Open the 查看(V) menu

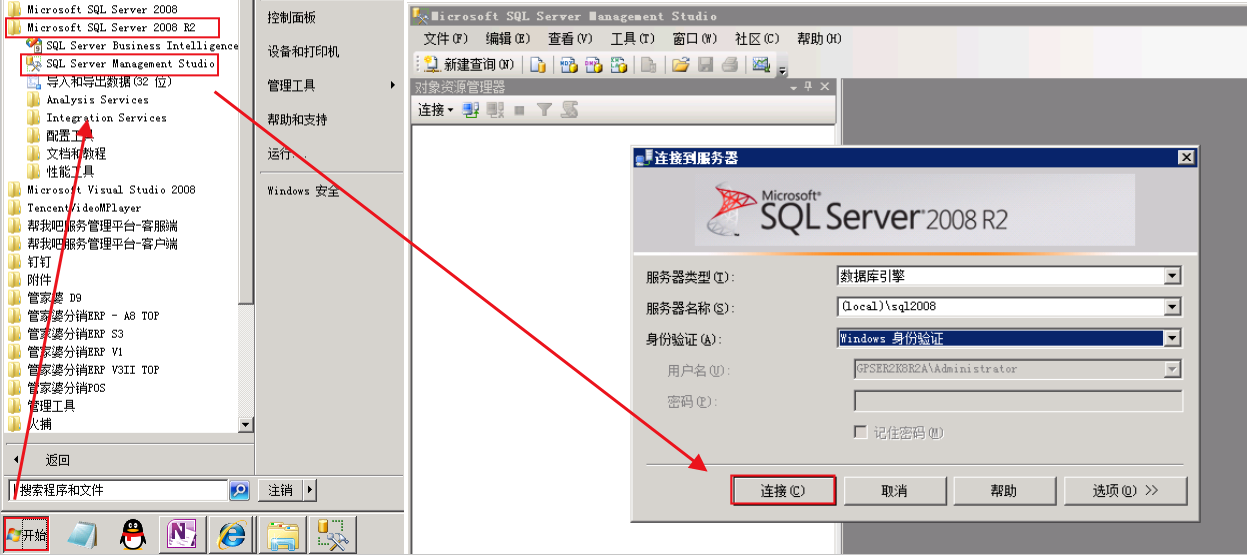click(x=570, y=39)
